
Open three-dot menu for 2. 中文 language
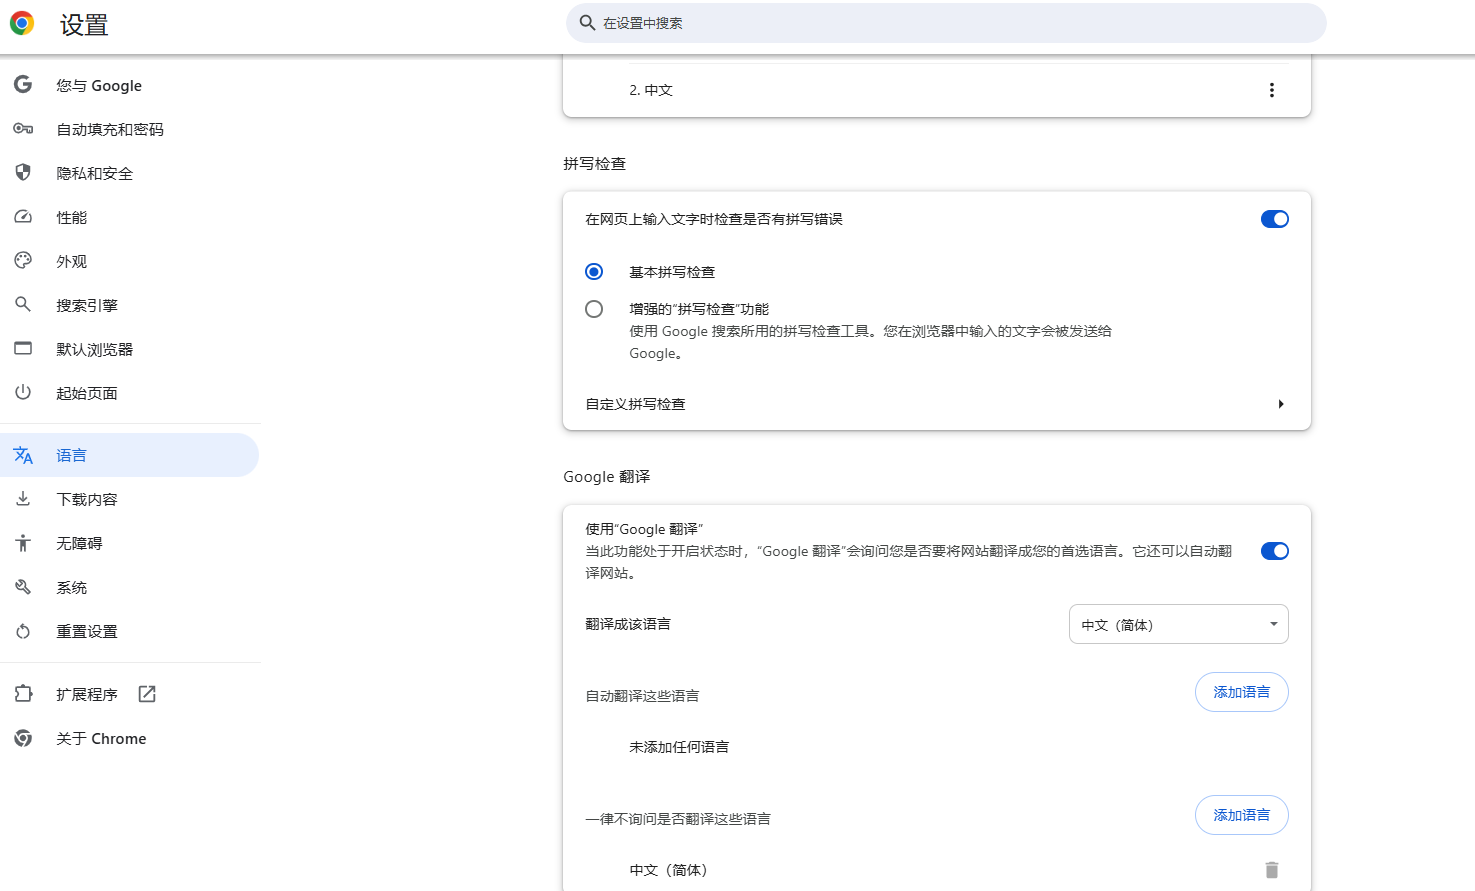(x=1272, y=90)
